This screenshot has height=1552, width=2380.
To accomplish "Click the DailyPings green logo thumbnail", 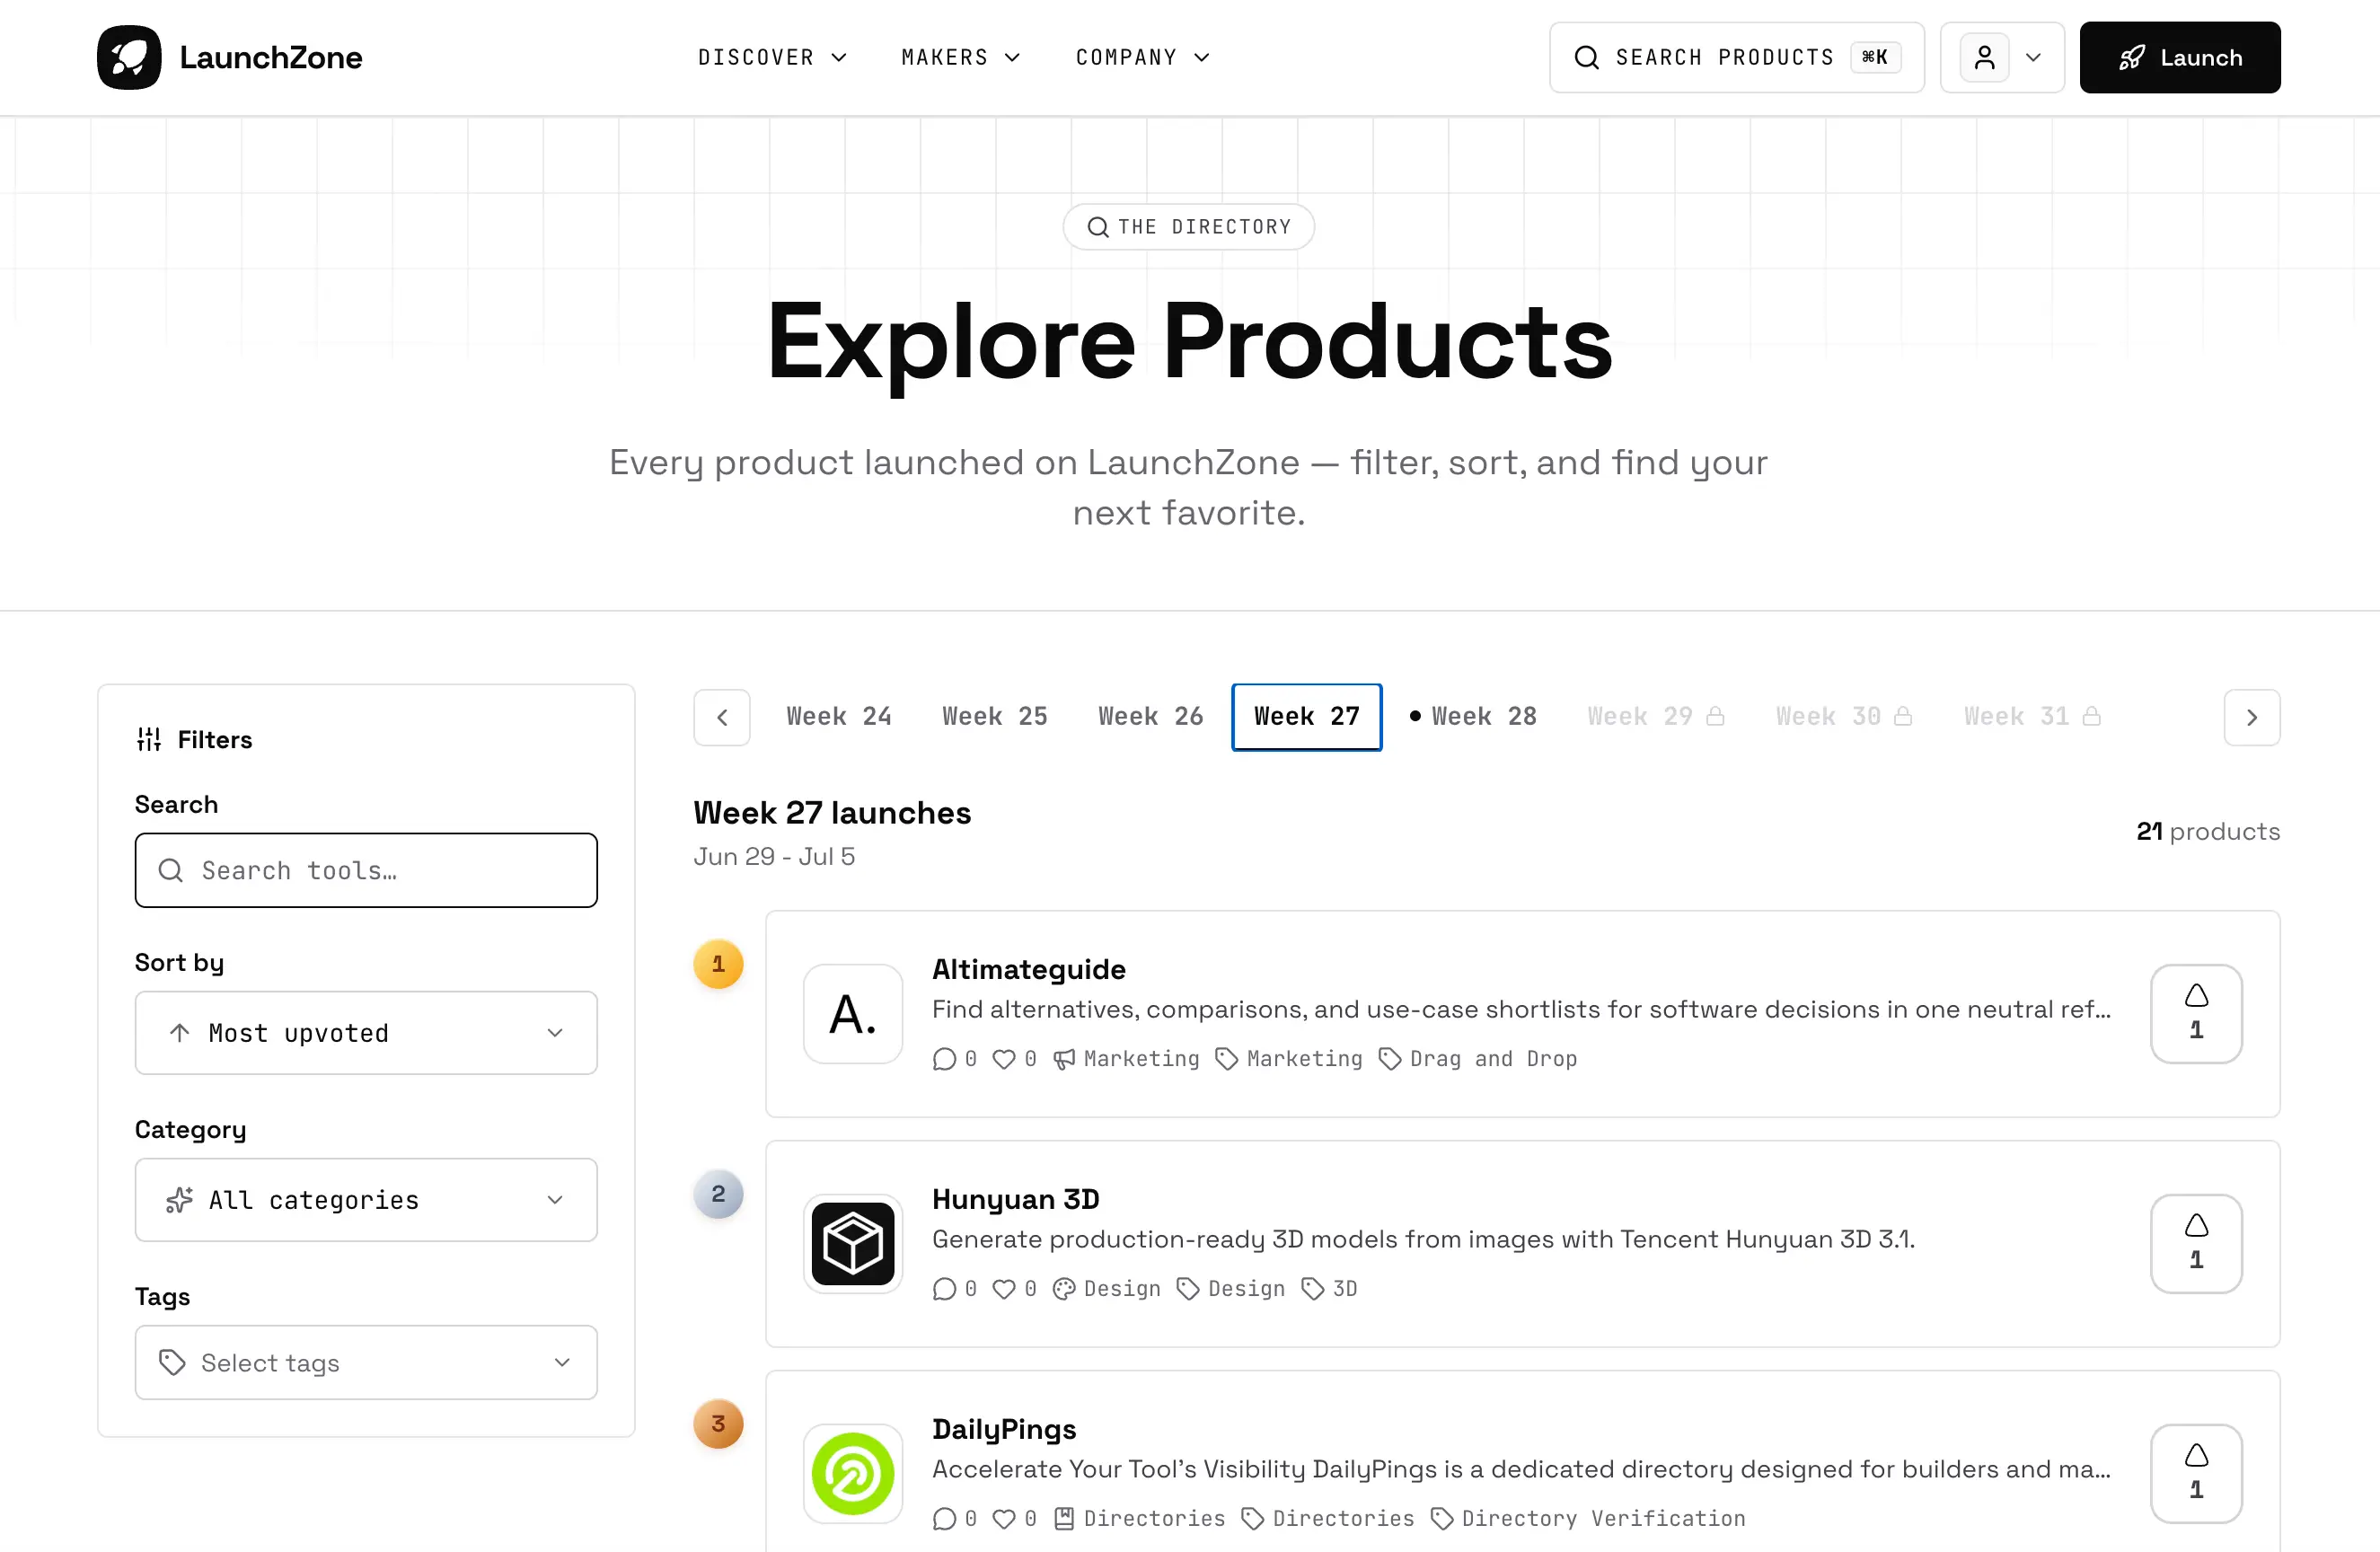I will (x=853, y=1473).
